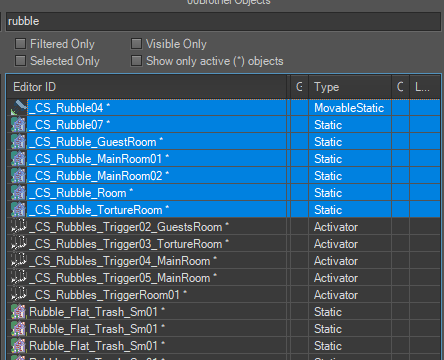Viewport: 444px width, 360px height.
Task: Sort list by Type column header
Action: 350,87
